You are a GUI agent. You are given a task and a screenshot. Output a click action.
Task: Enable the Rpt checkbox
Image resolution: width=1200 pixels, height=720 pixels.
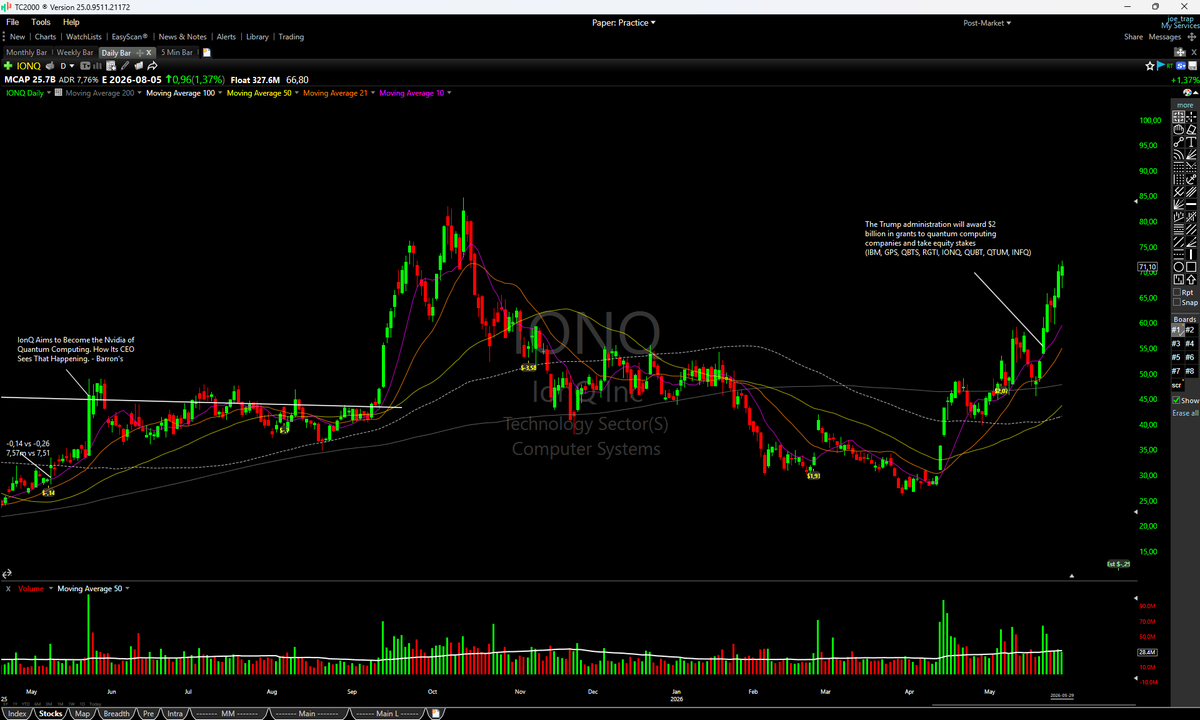click(x=1177, y=292)
